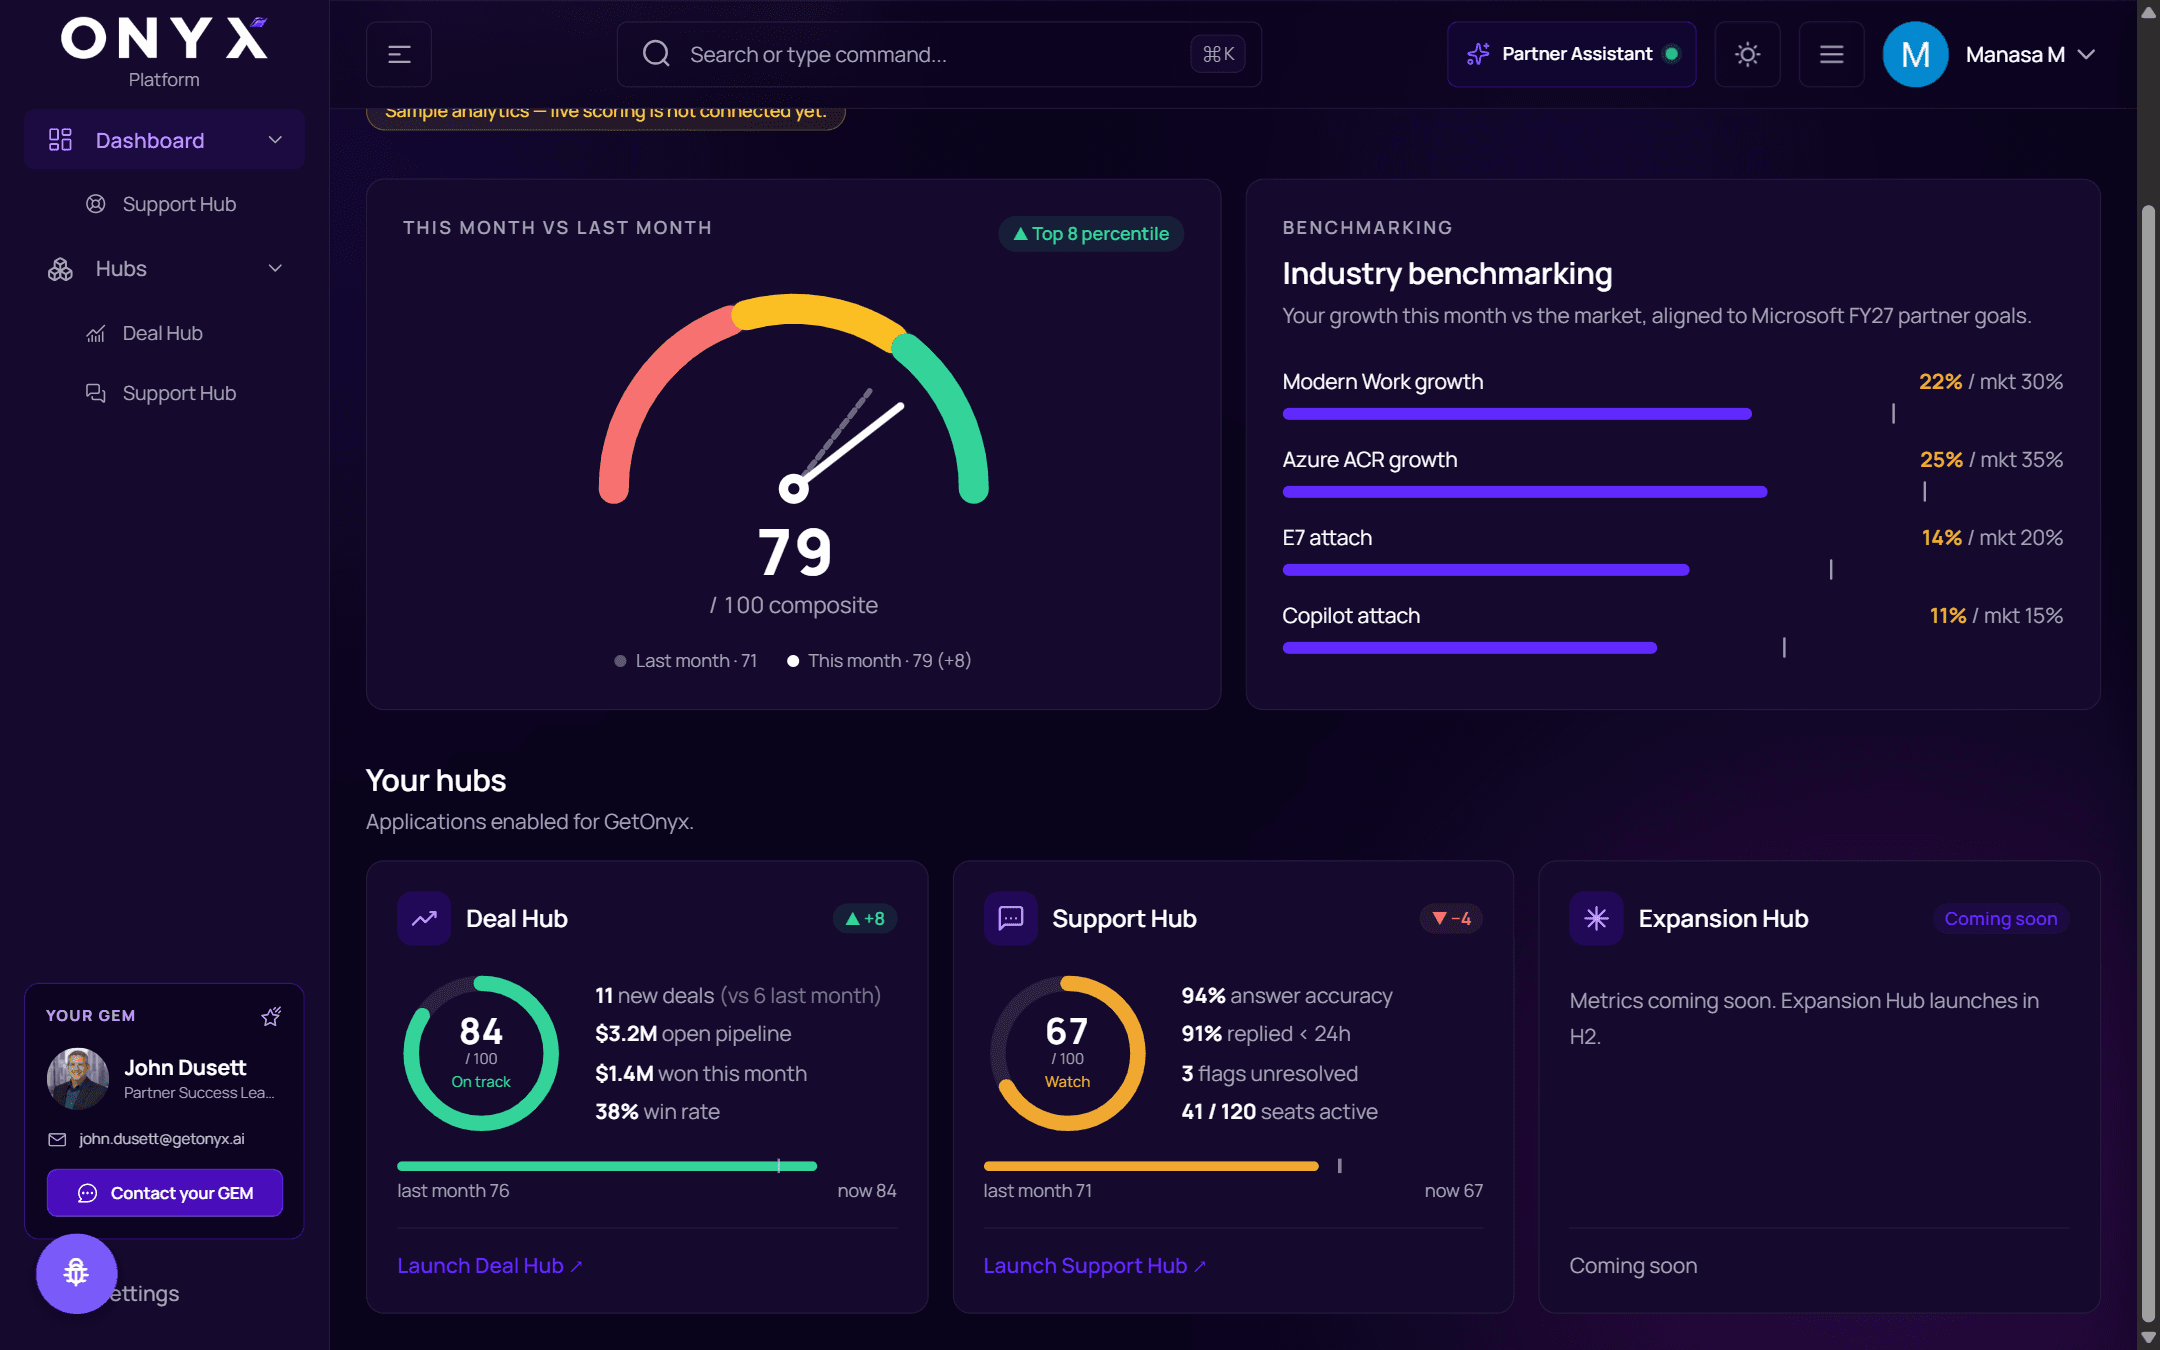Viewport: 2160px width, 1350px height.
Task: Collapse the Hubs section chevron
Action: tap(275, 268)
